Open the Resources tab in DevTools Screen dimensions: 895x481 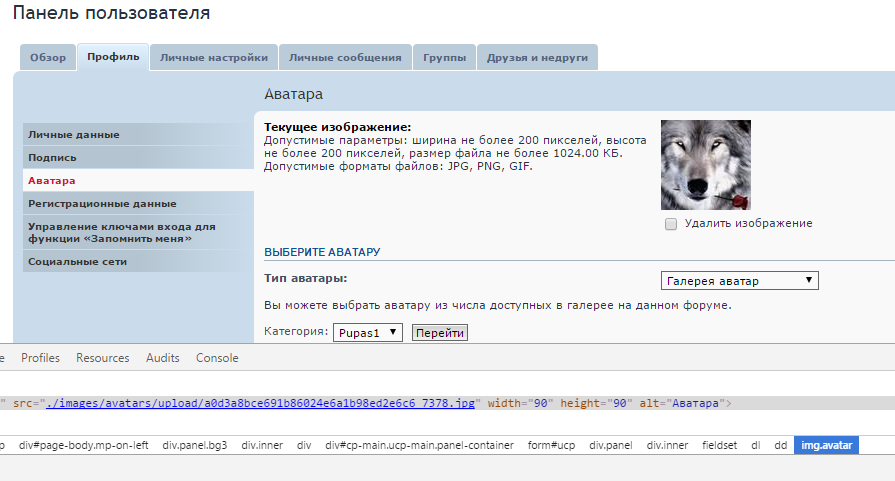tap(103, 358)
